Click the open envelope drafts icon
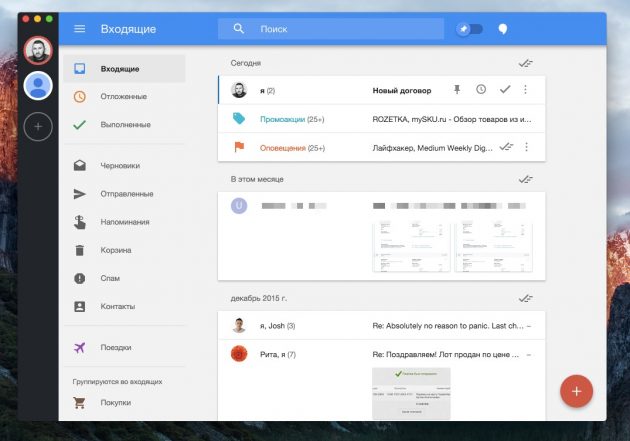This screenshot has width=630, height=441. (80, 165)
